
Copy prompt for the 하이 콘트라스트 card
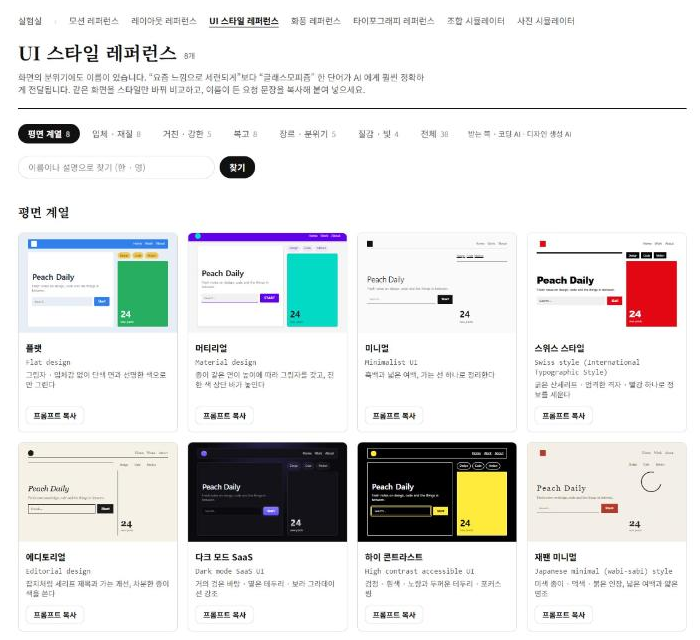394,615
